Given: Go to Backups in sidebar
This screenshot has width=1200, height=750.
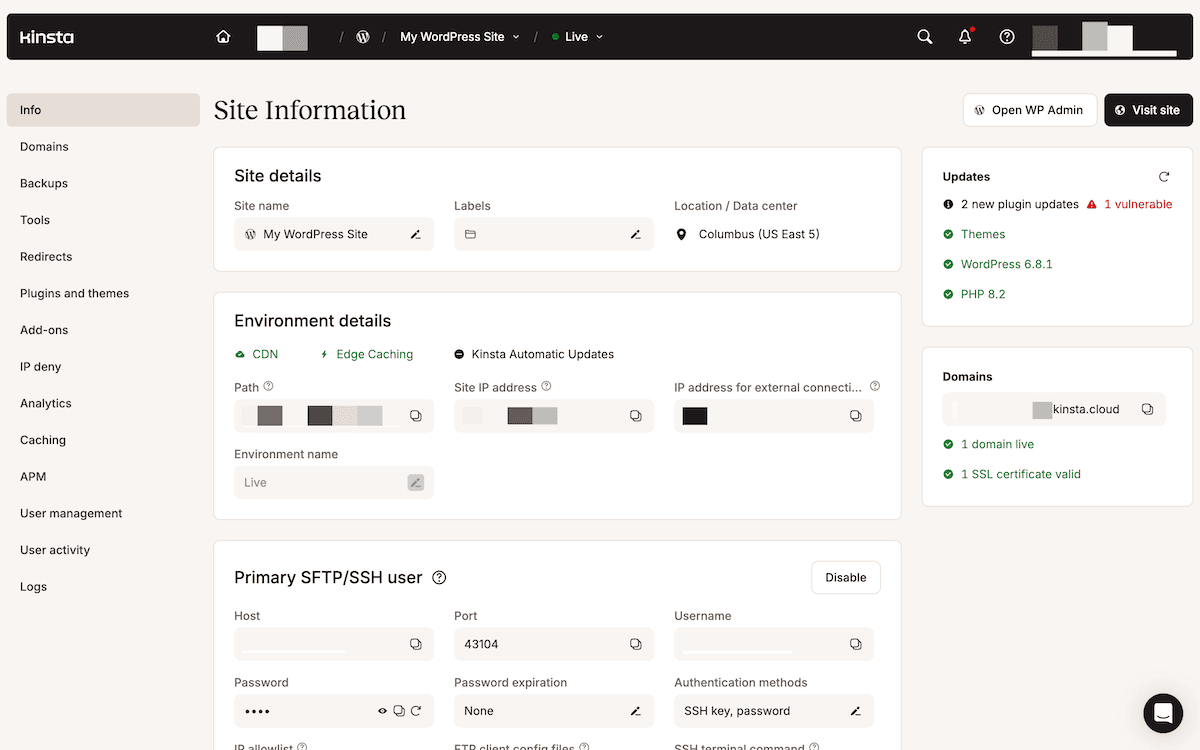Looking at the screenshot, I should tap(44, 183).
